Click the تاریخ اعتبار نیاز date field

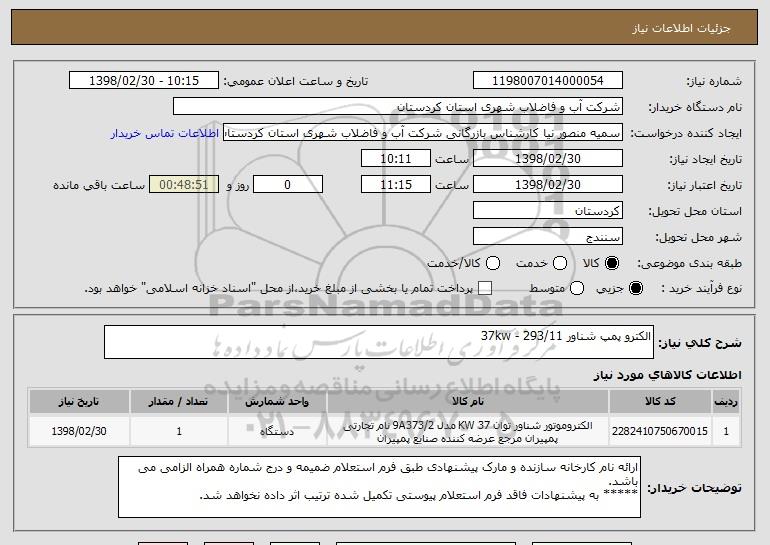[548, 185]
